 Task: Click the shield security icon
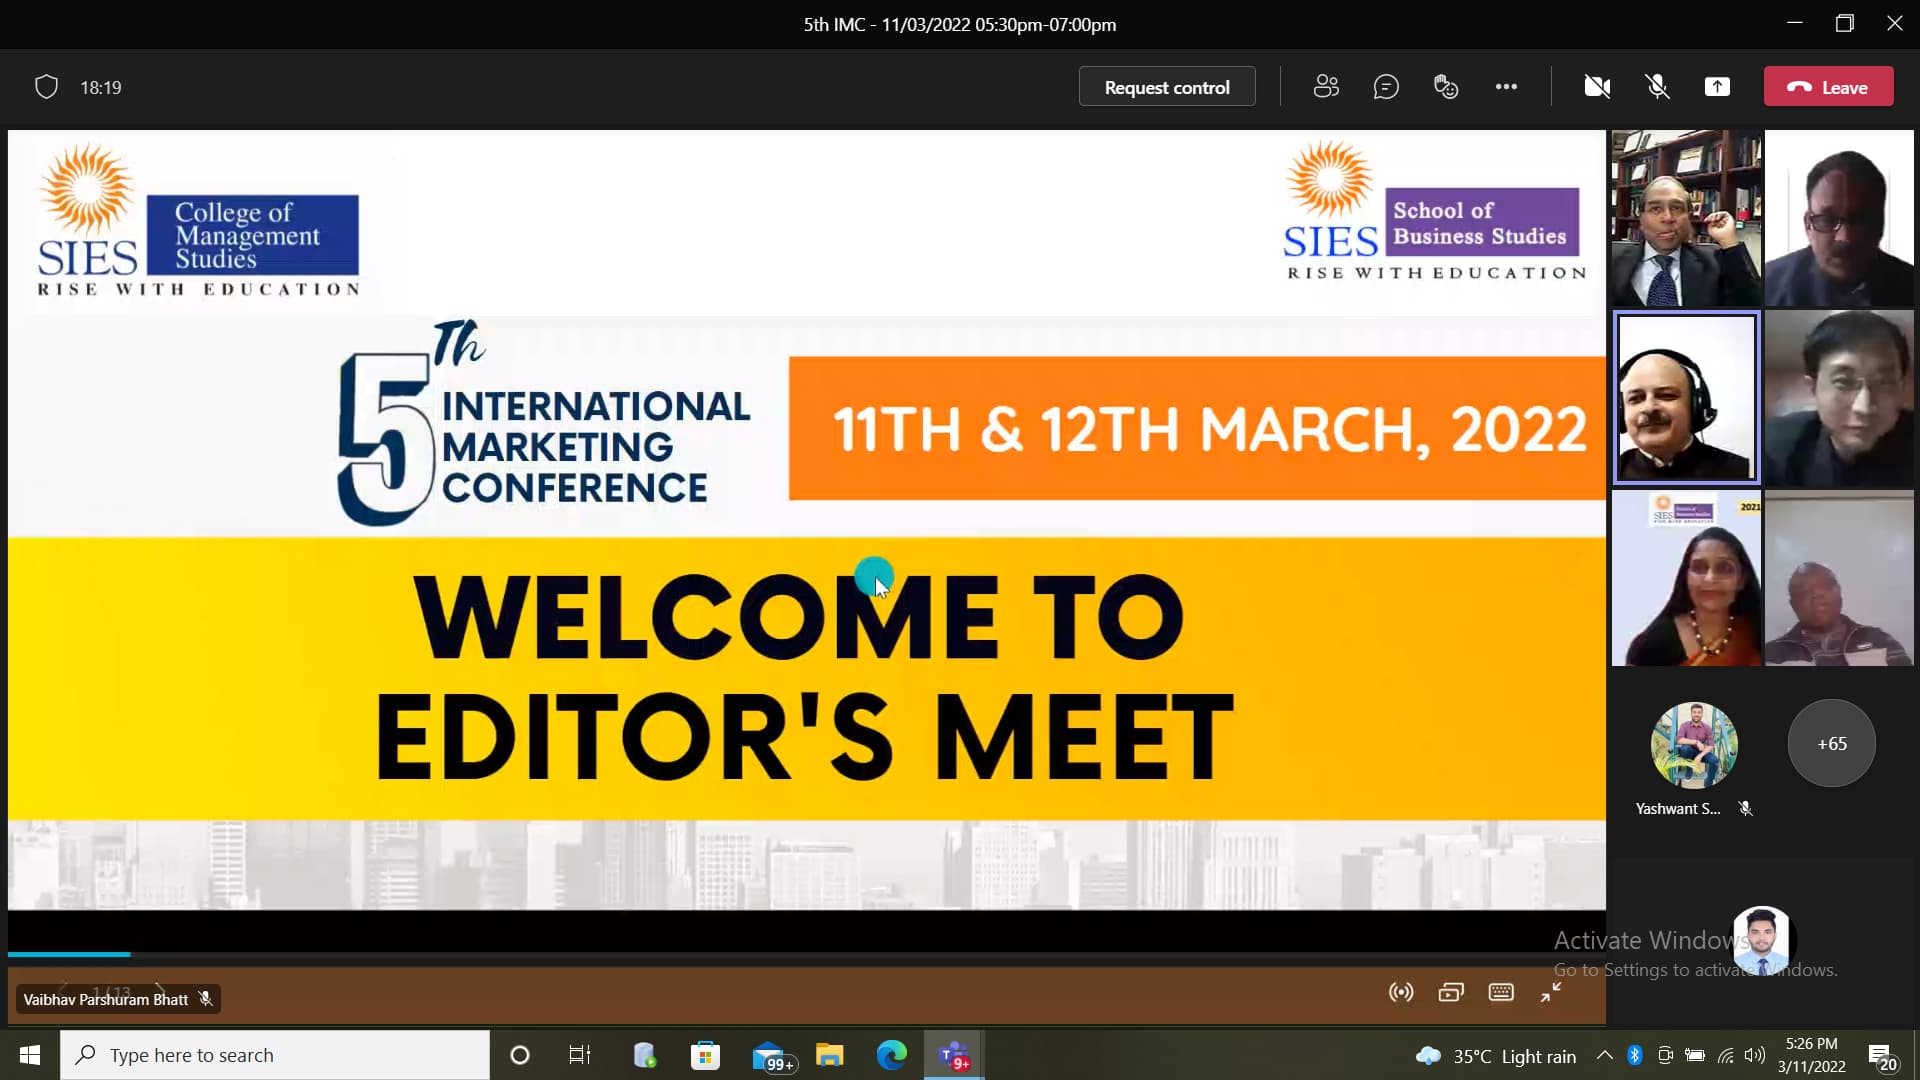click(46, 87)
